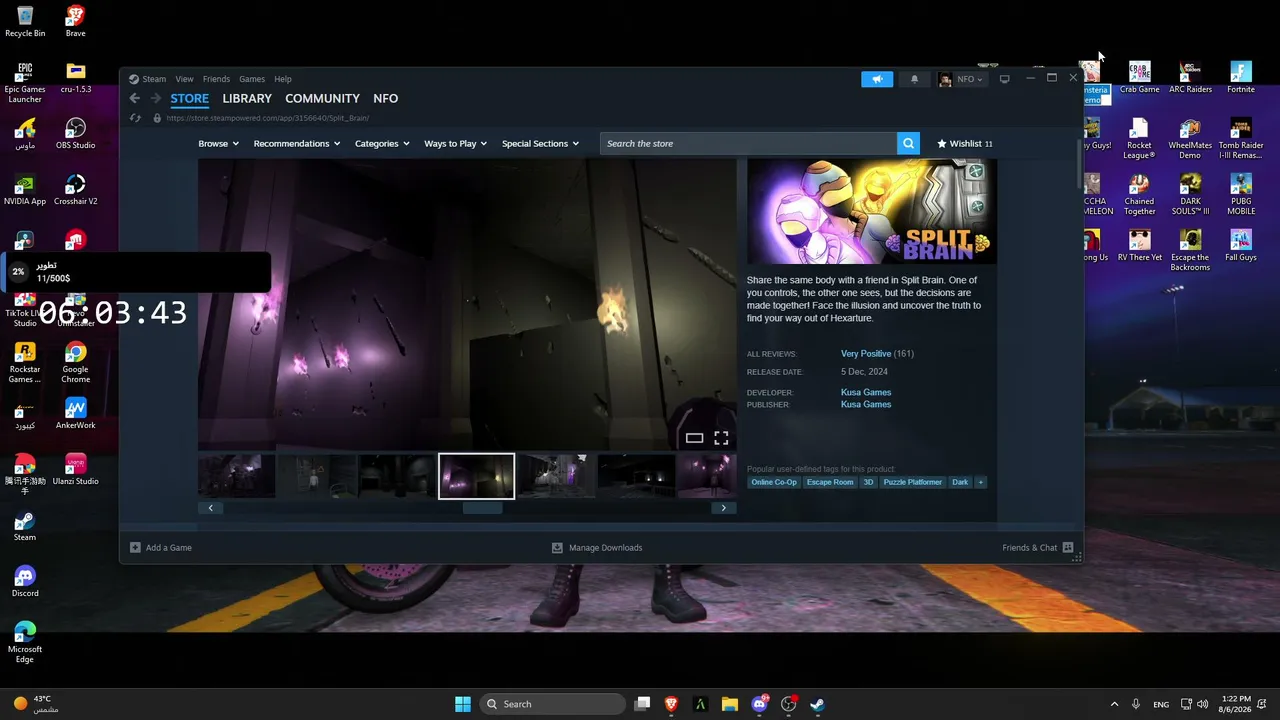Select the Fortnite desktop shortcut
The height and width of the screenshot is (720, 1280).
coord(1241,77)
